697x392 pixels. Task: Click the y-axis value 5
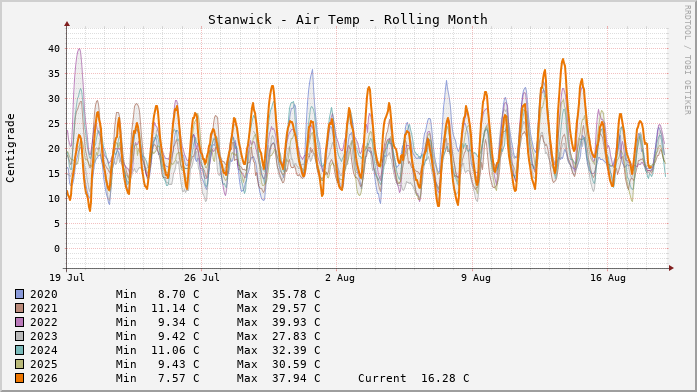(x=57, y=224)
